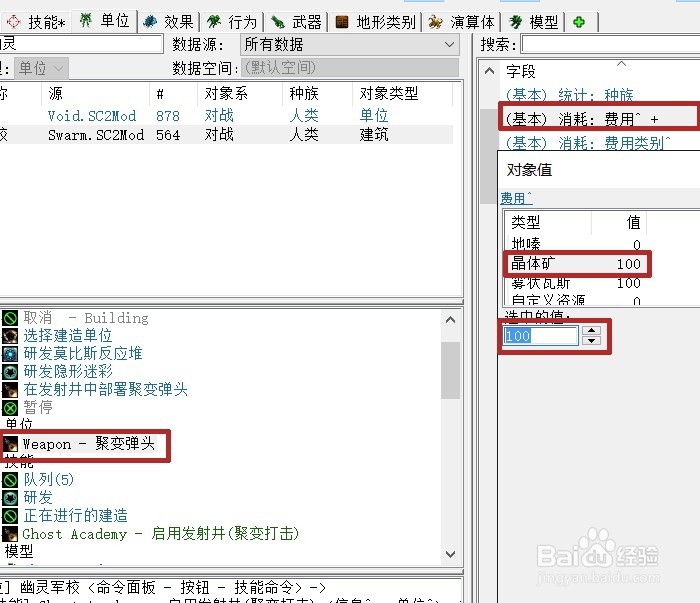Open 研发莫比斯反应堆 entry
The image size is (700, 603).
tap(83, 353)
